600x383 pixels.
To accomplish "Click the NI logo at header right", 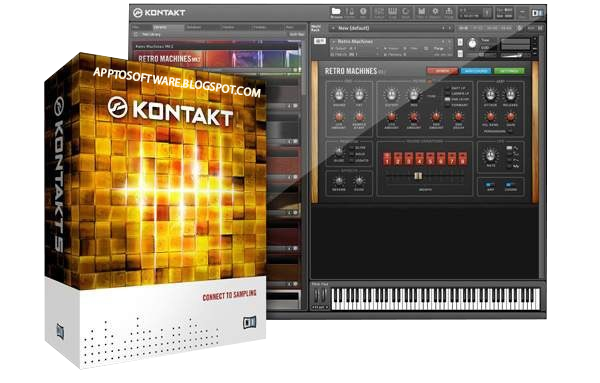I will pos(537,13).
